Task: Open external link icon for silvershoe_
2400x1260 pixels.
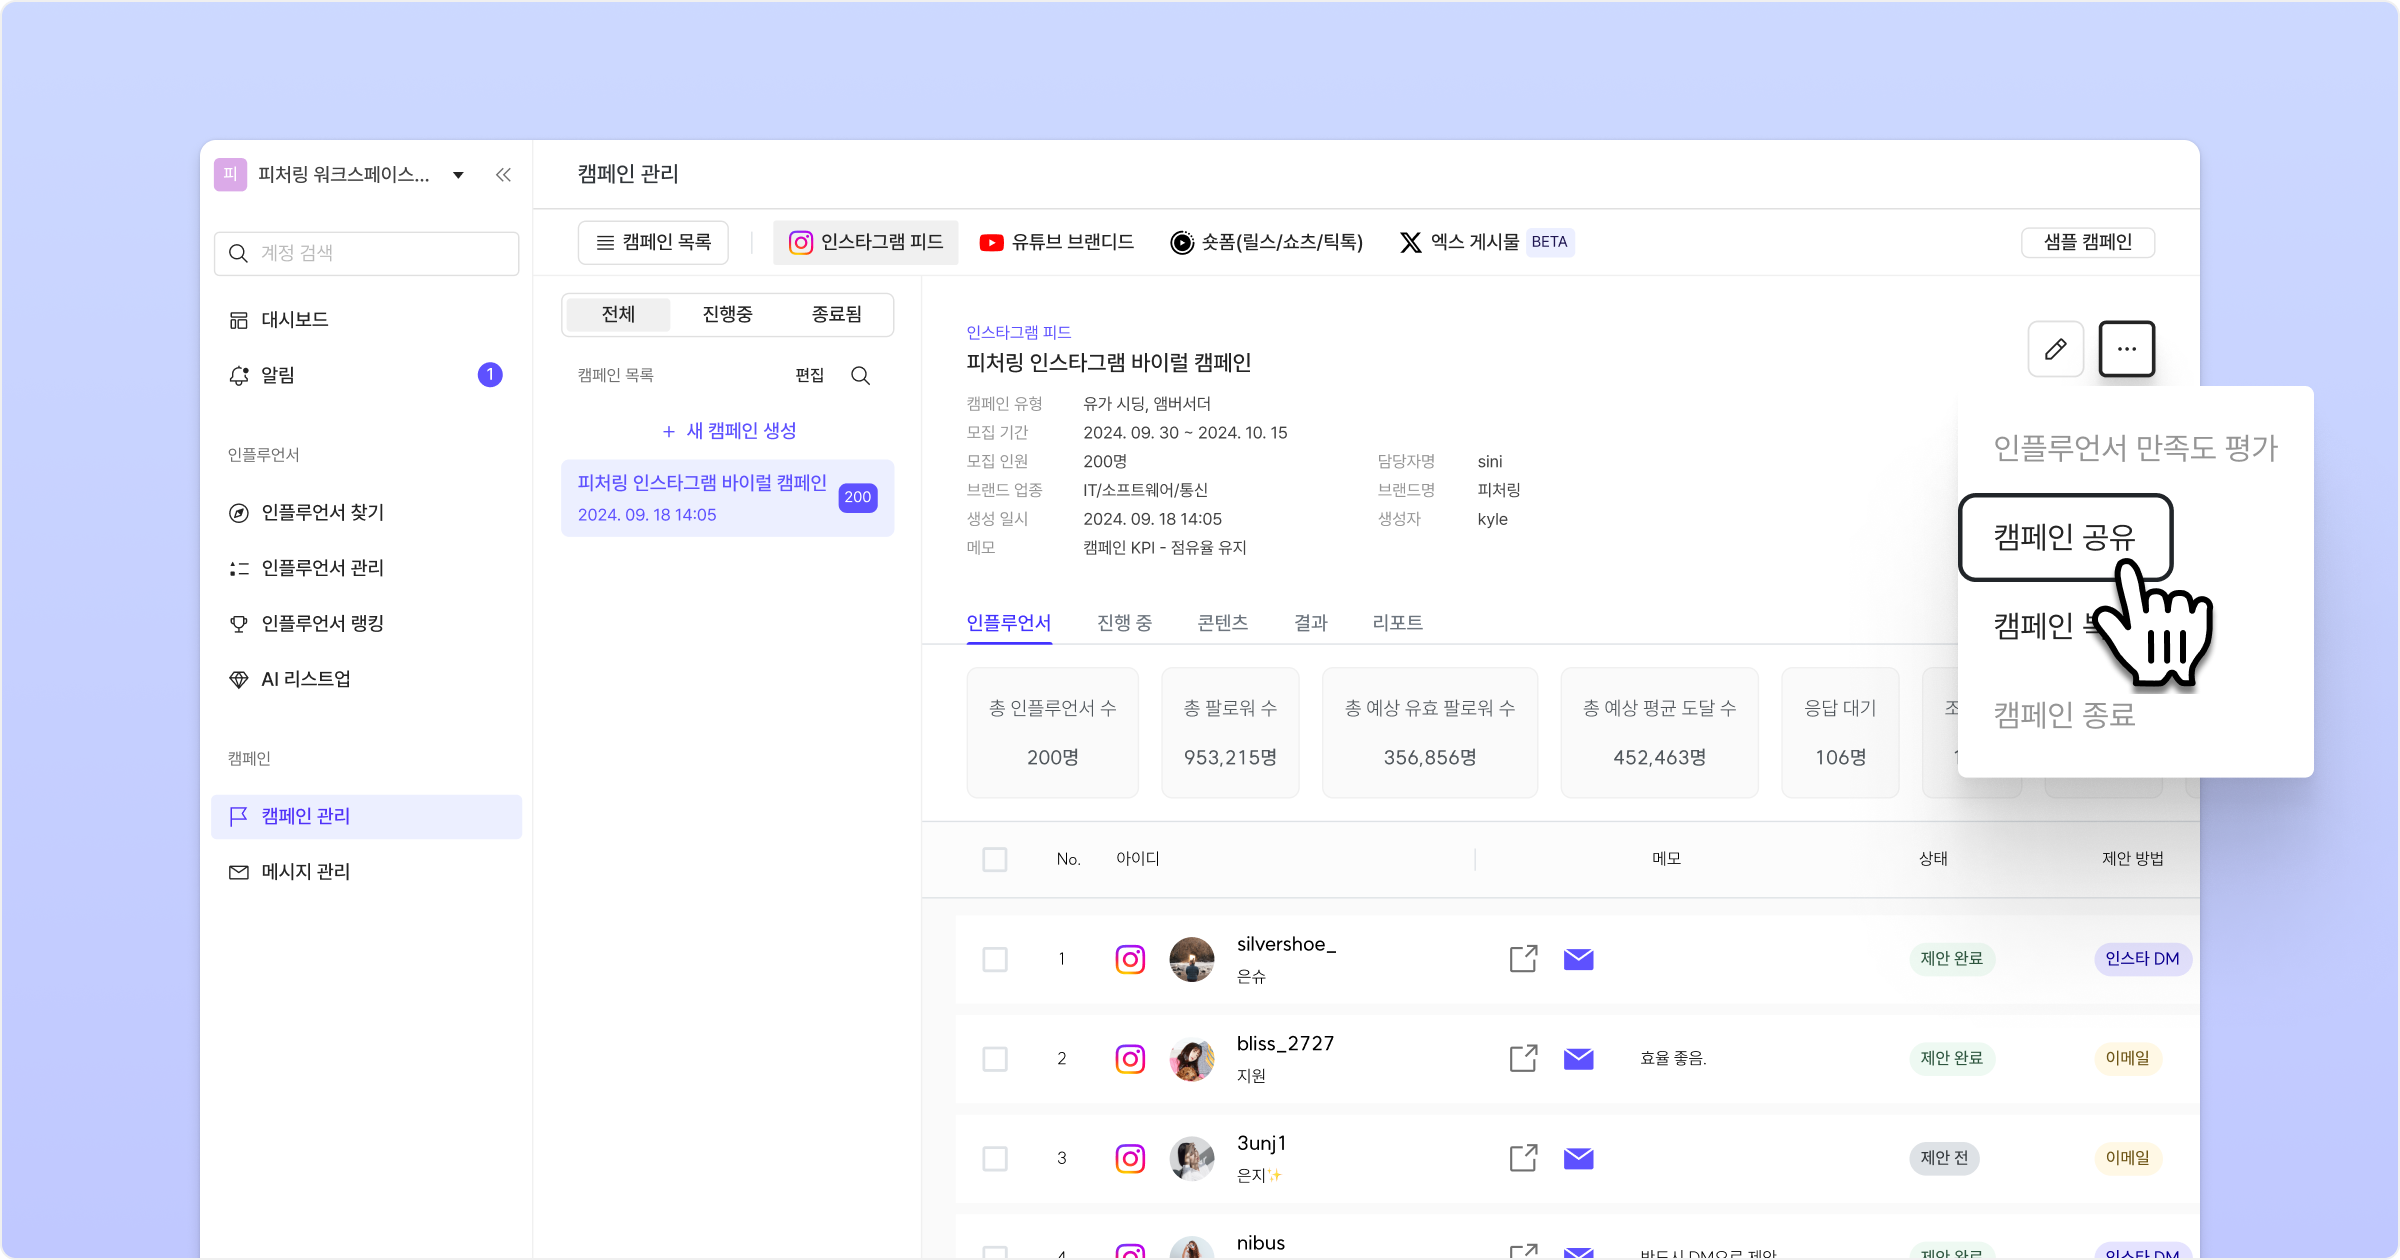Action: click(x=1523, y=958)
